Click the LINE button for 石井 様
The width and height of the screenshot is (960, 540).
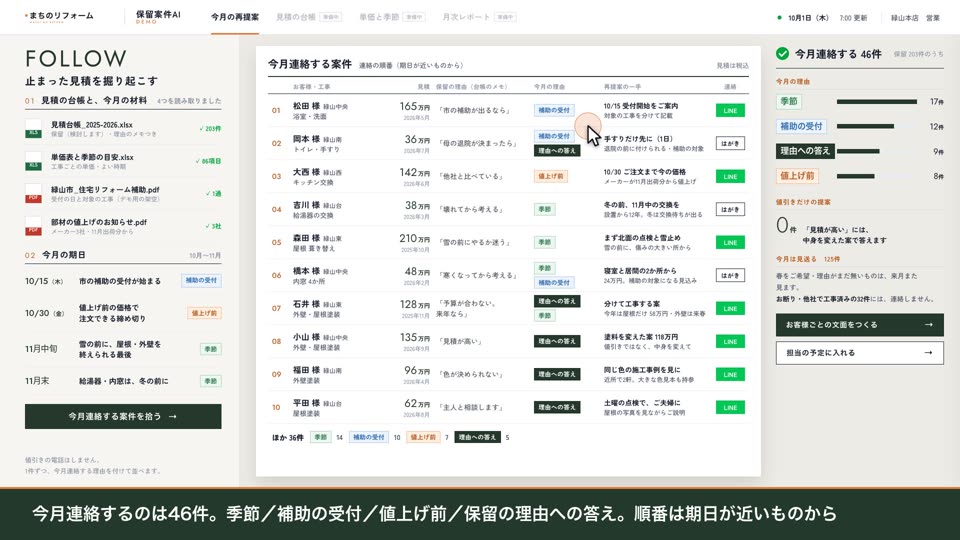point(730,309)
